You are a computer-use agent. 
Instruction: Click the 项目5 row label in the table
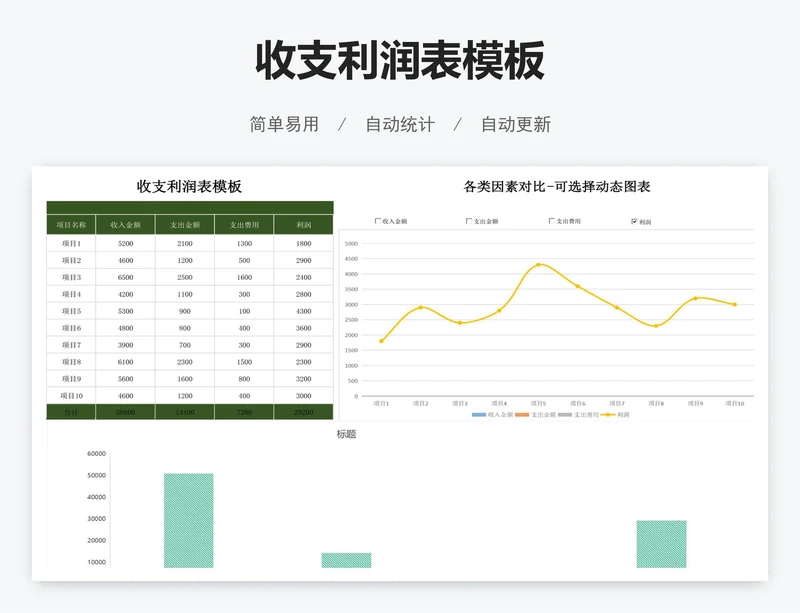tap(71, 311)
